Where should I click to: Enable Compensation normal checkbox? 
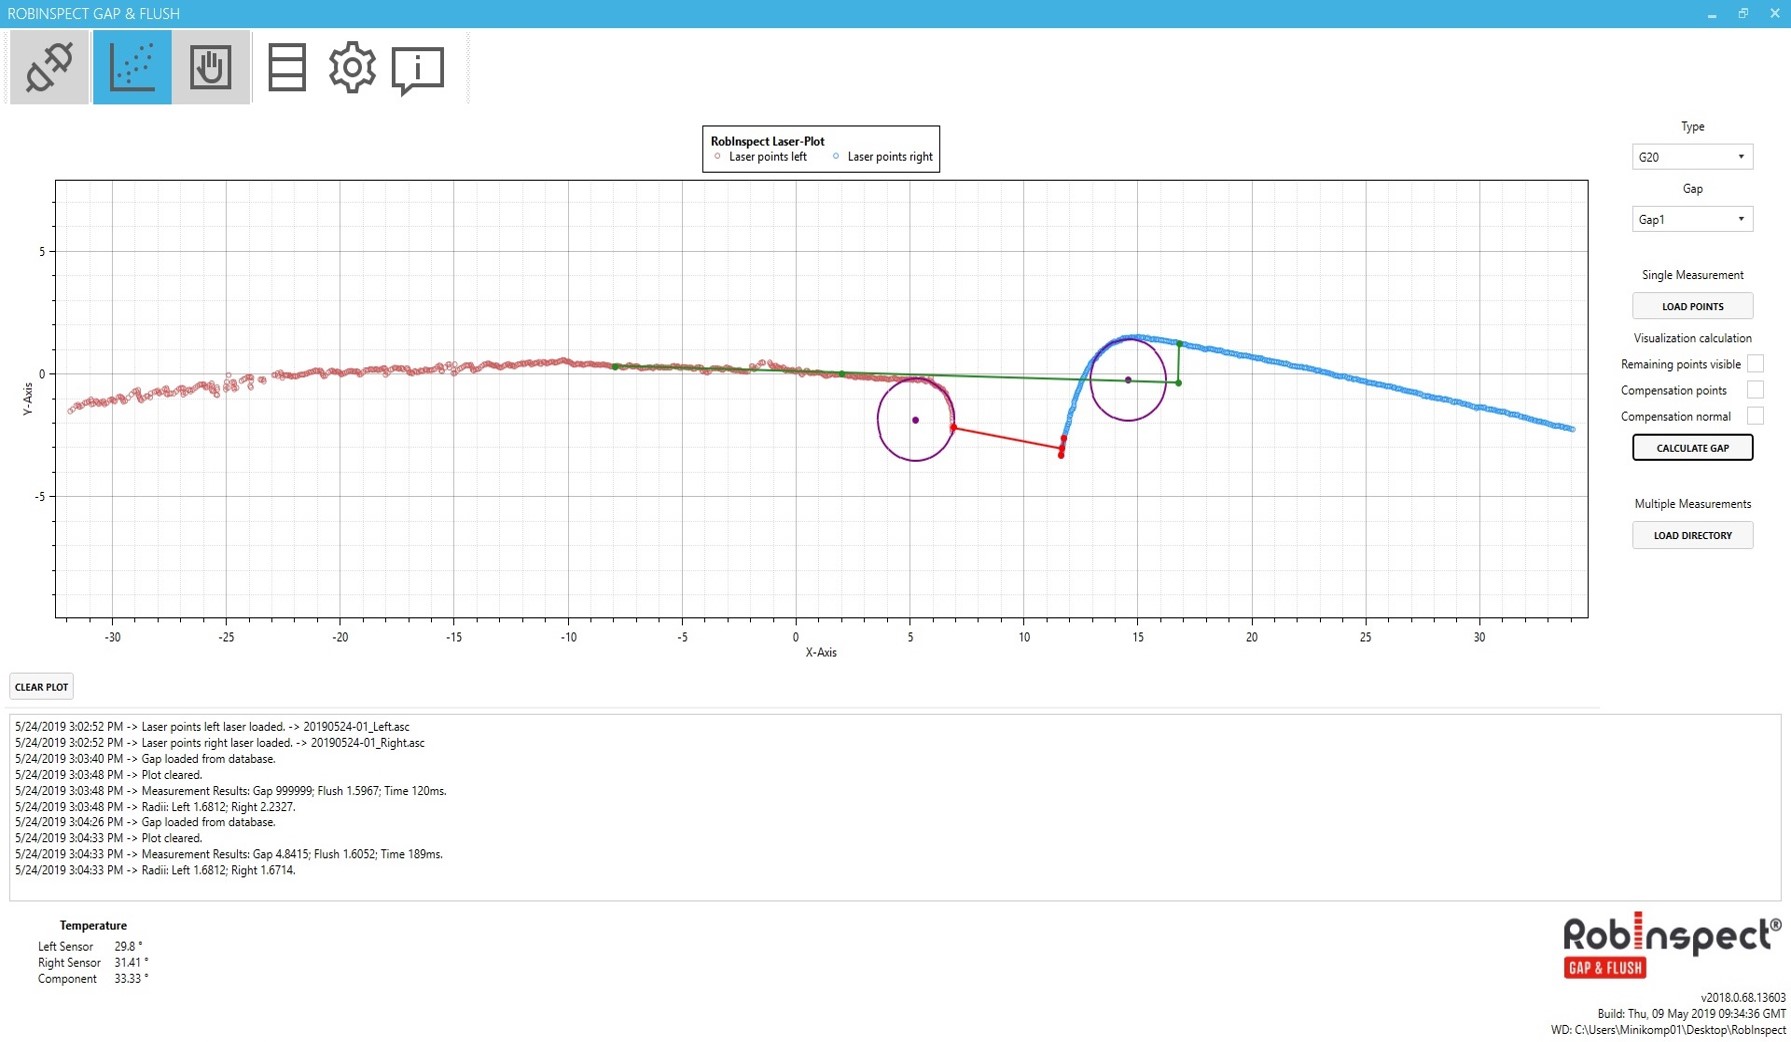pyautogui.click(x=1755, y=416)
